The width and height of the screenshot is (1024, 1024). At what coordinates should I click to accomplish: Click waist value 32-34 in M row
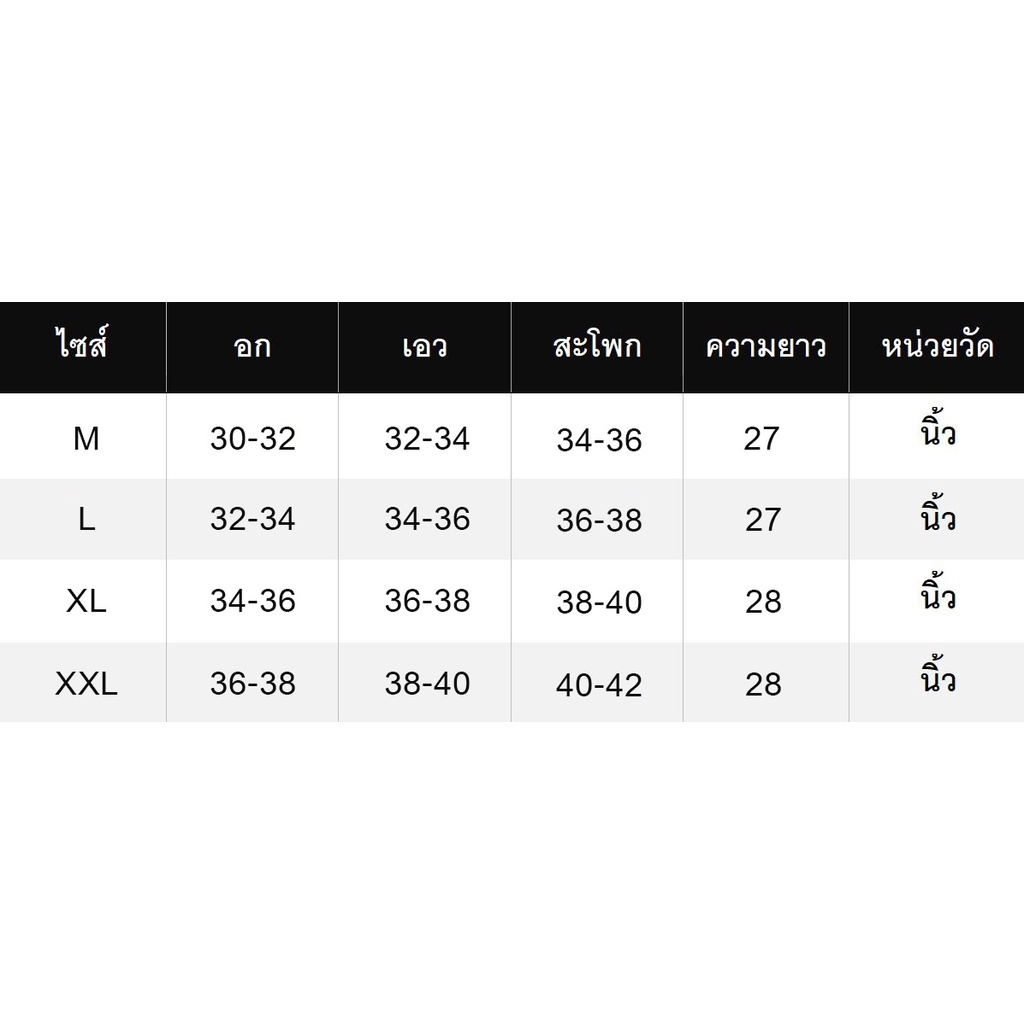[427, 439]
